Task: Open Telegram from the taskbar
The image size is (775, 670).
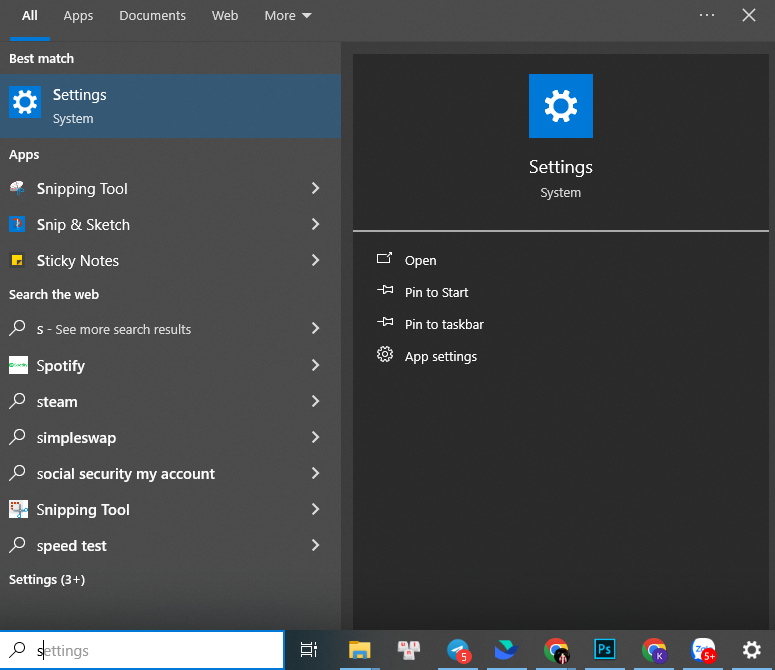Action: (458, 650)
